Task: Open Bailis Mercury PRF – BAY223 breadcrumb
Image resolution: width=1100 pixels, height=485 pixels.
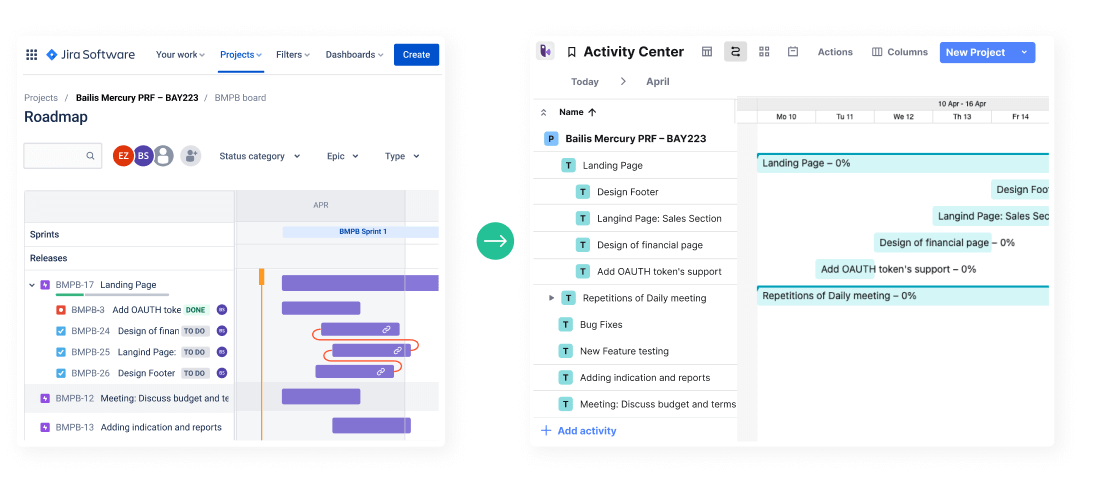Action: coord(137,98)
